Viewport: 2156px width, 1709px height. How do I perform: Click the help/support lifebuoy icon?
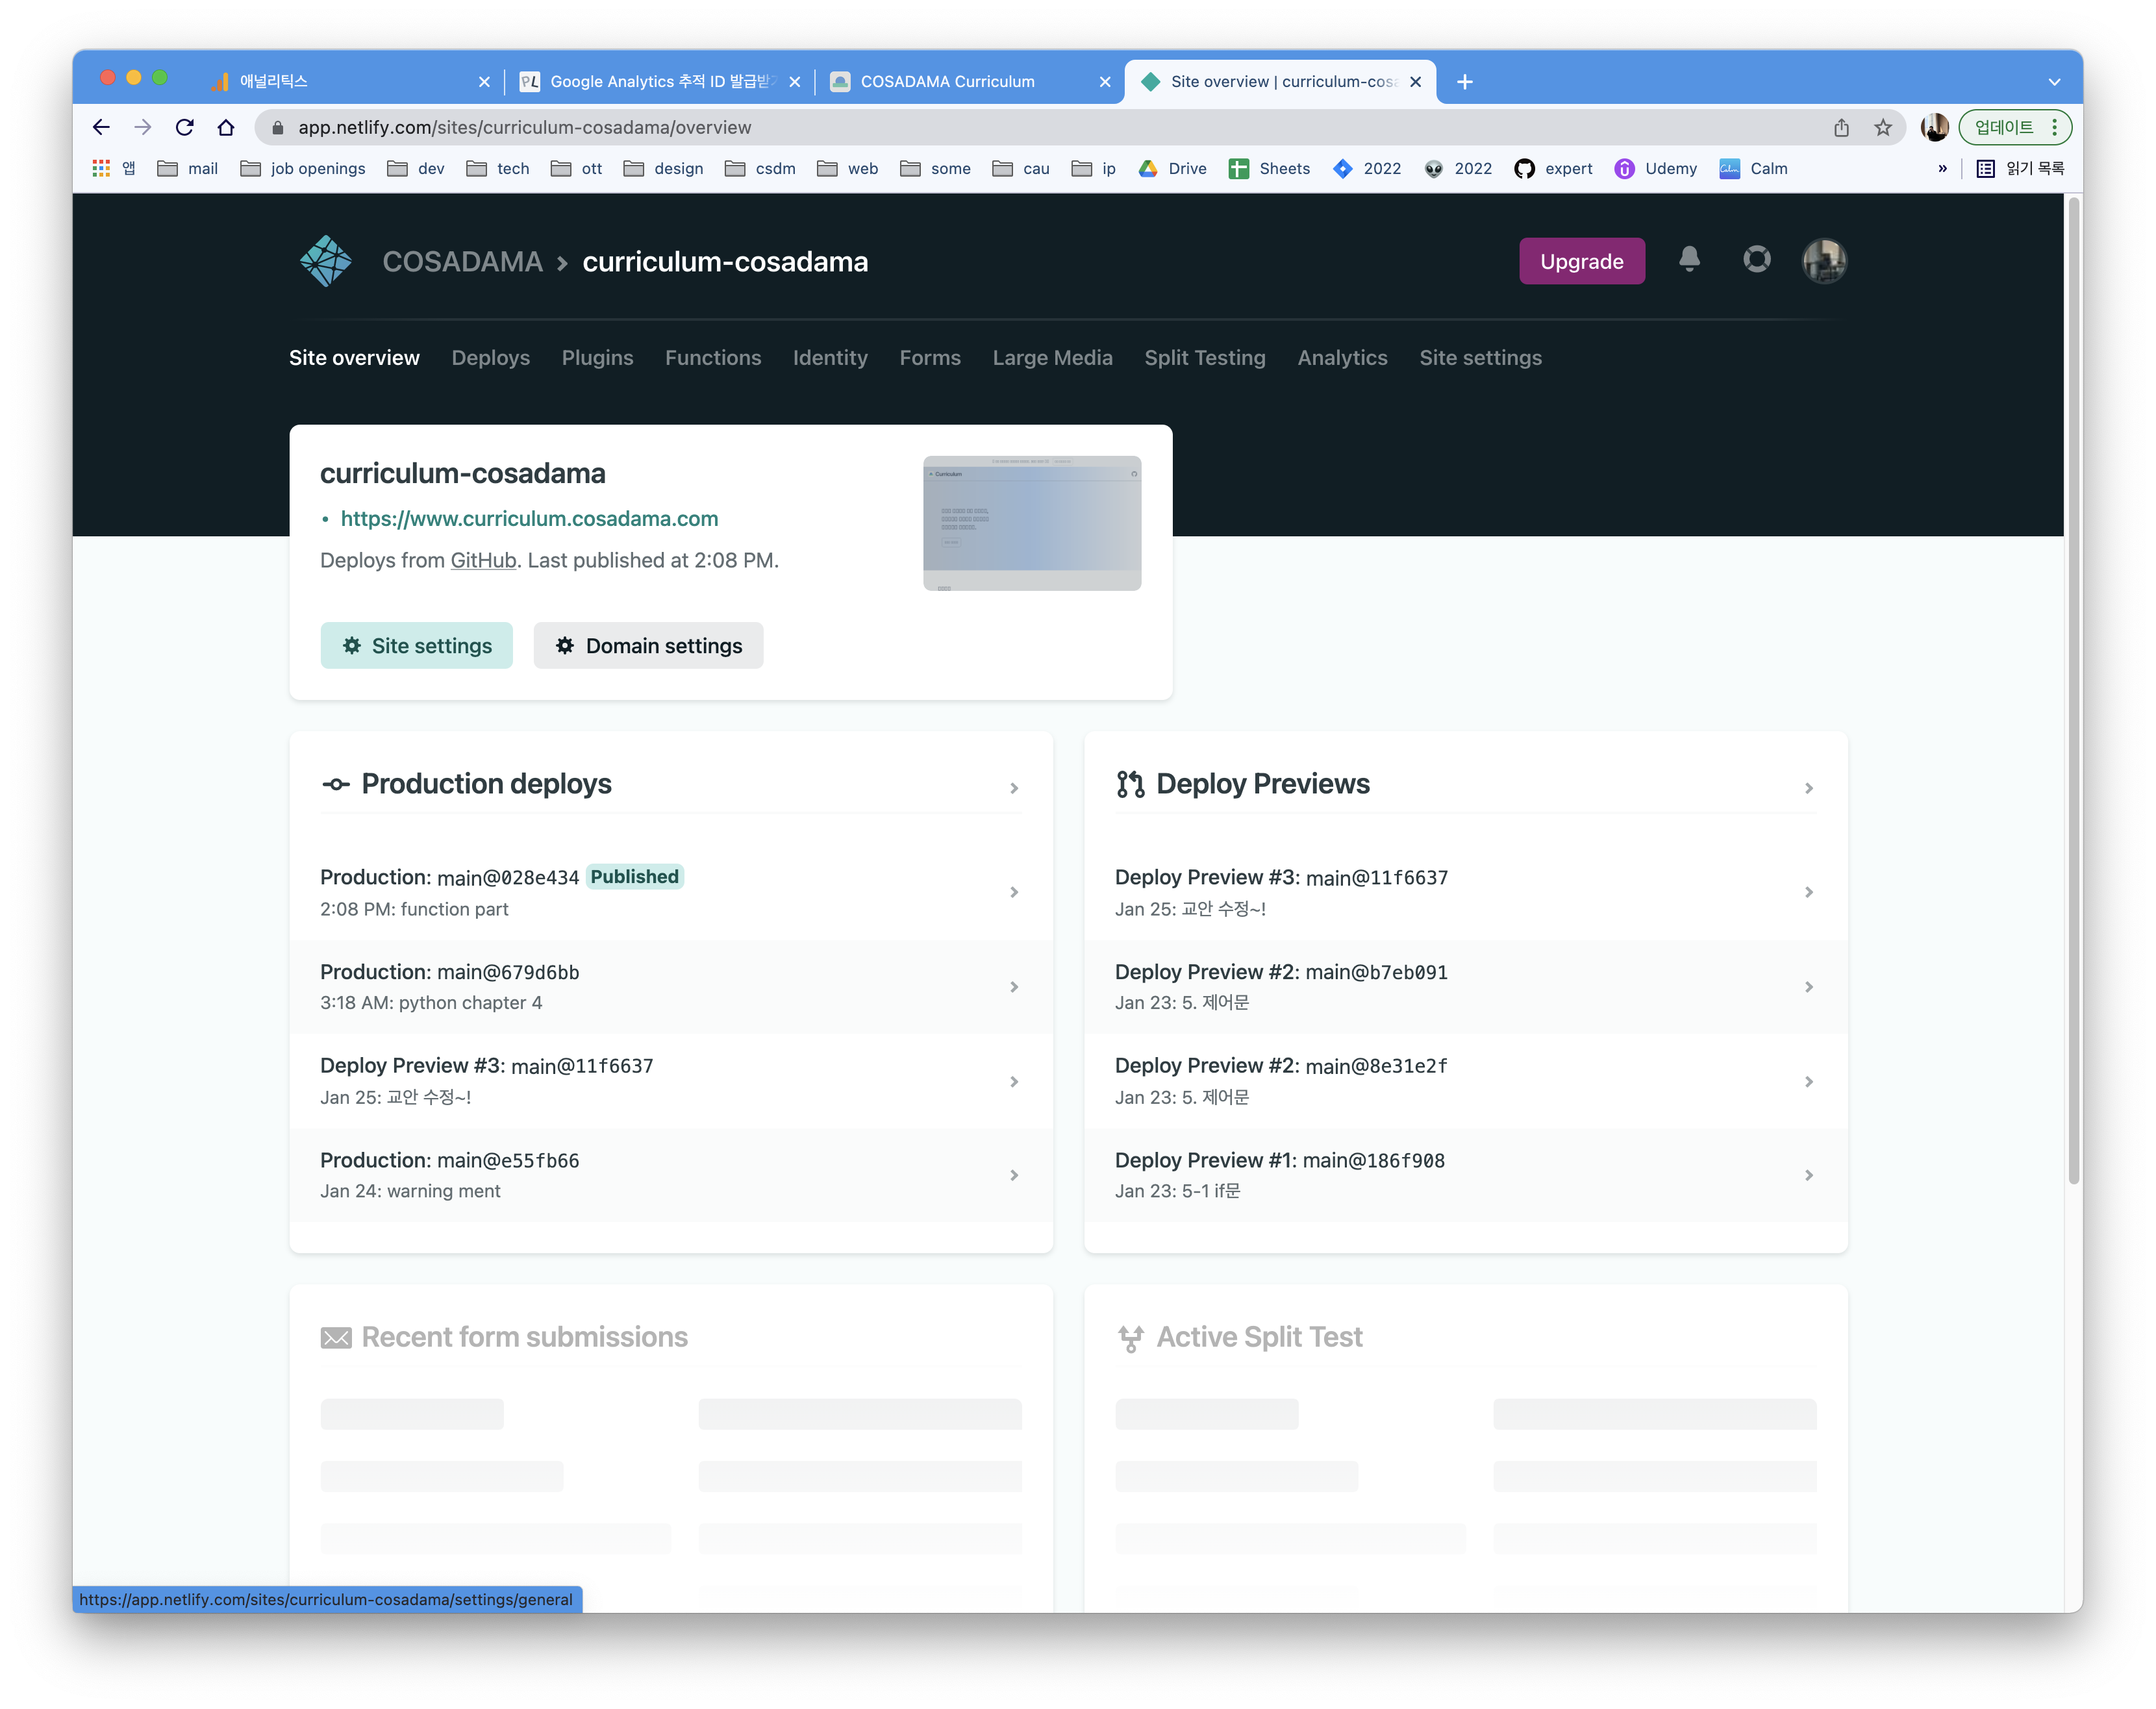1756,261
